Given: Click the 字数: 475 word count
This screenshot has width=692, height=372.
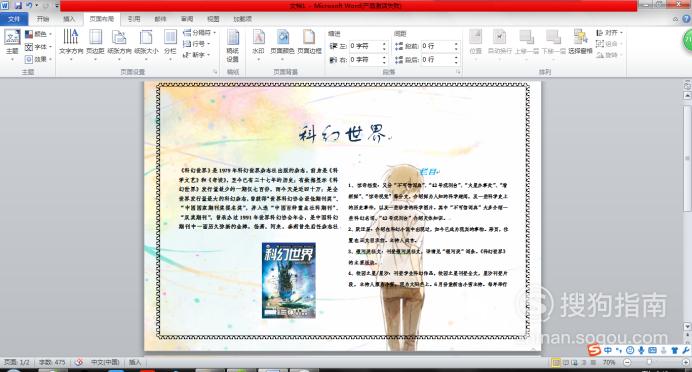Looking at the screenshot, I should [52, 362].
